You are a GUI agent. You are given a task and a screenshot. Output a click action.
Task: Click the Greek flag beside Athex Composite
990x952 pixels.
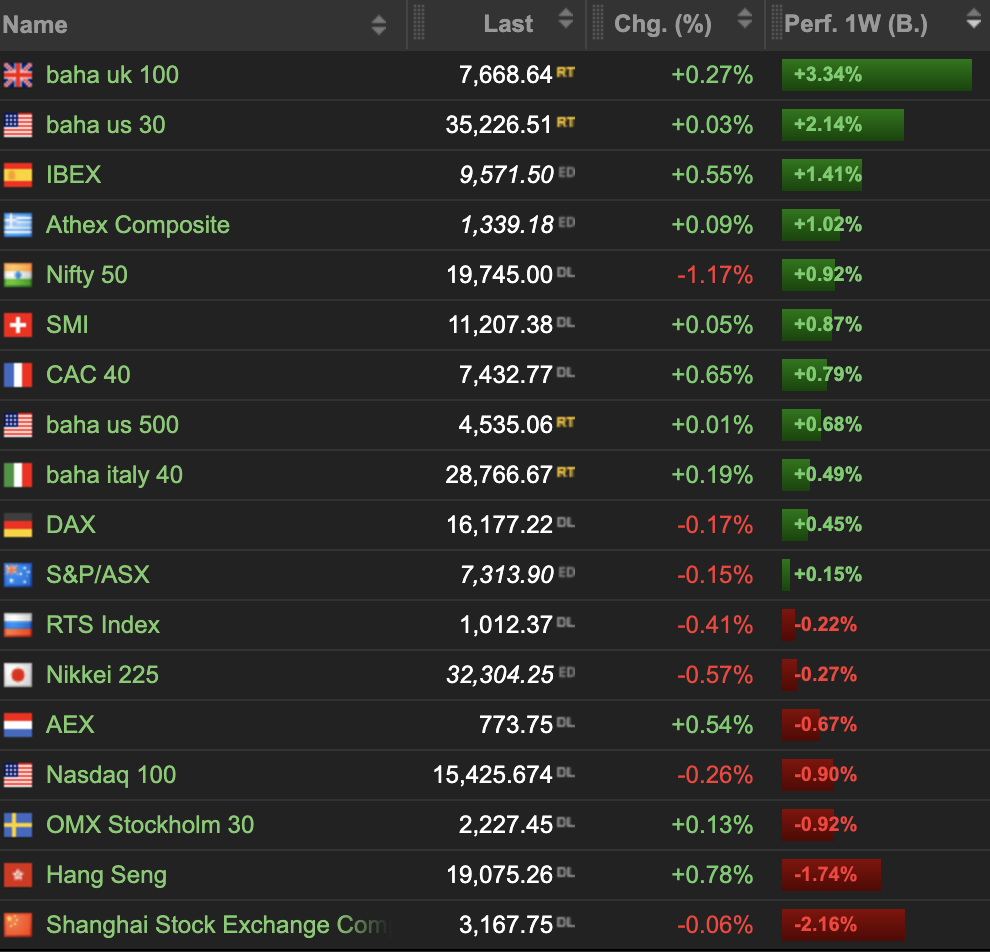pyautogui.click(x=18, y=225)
